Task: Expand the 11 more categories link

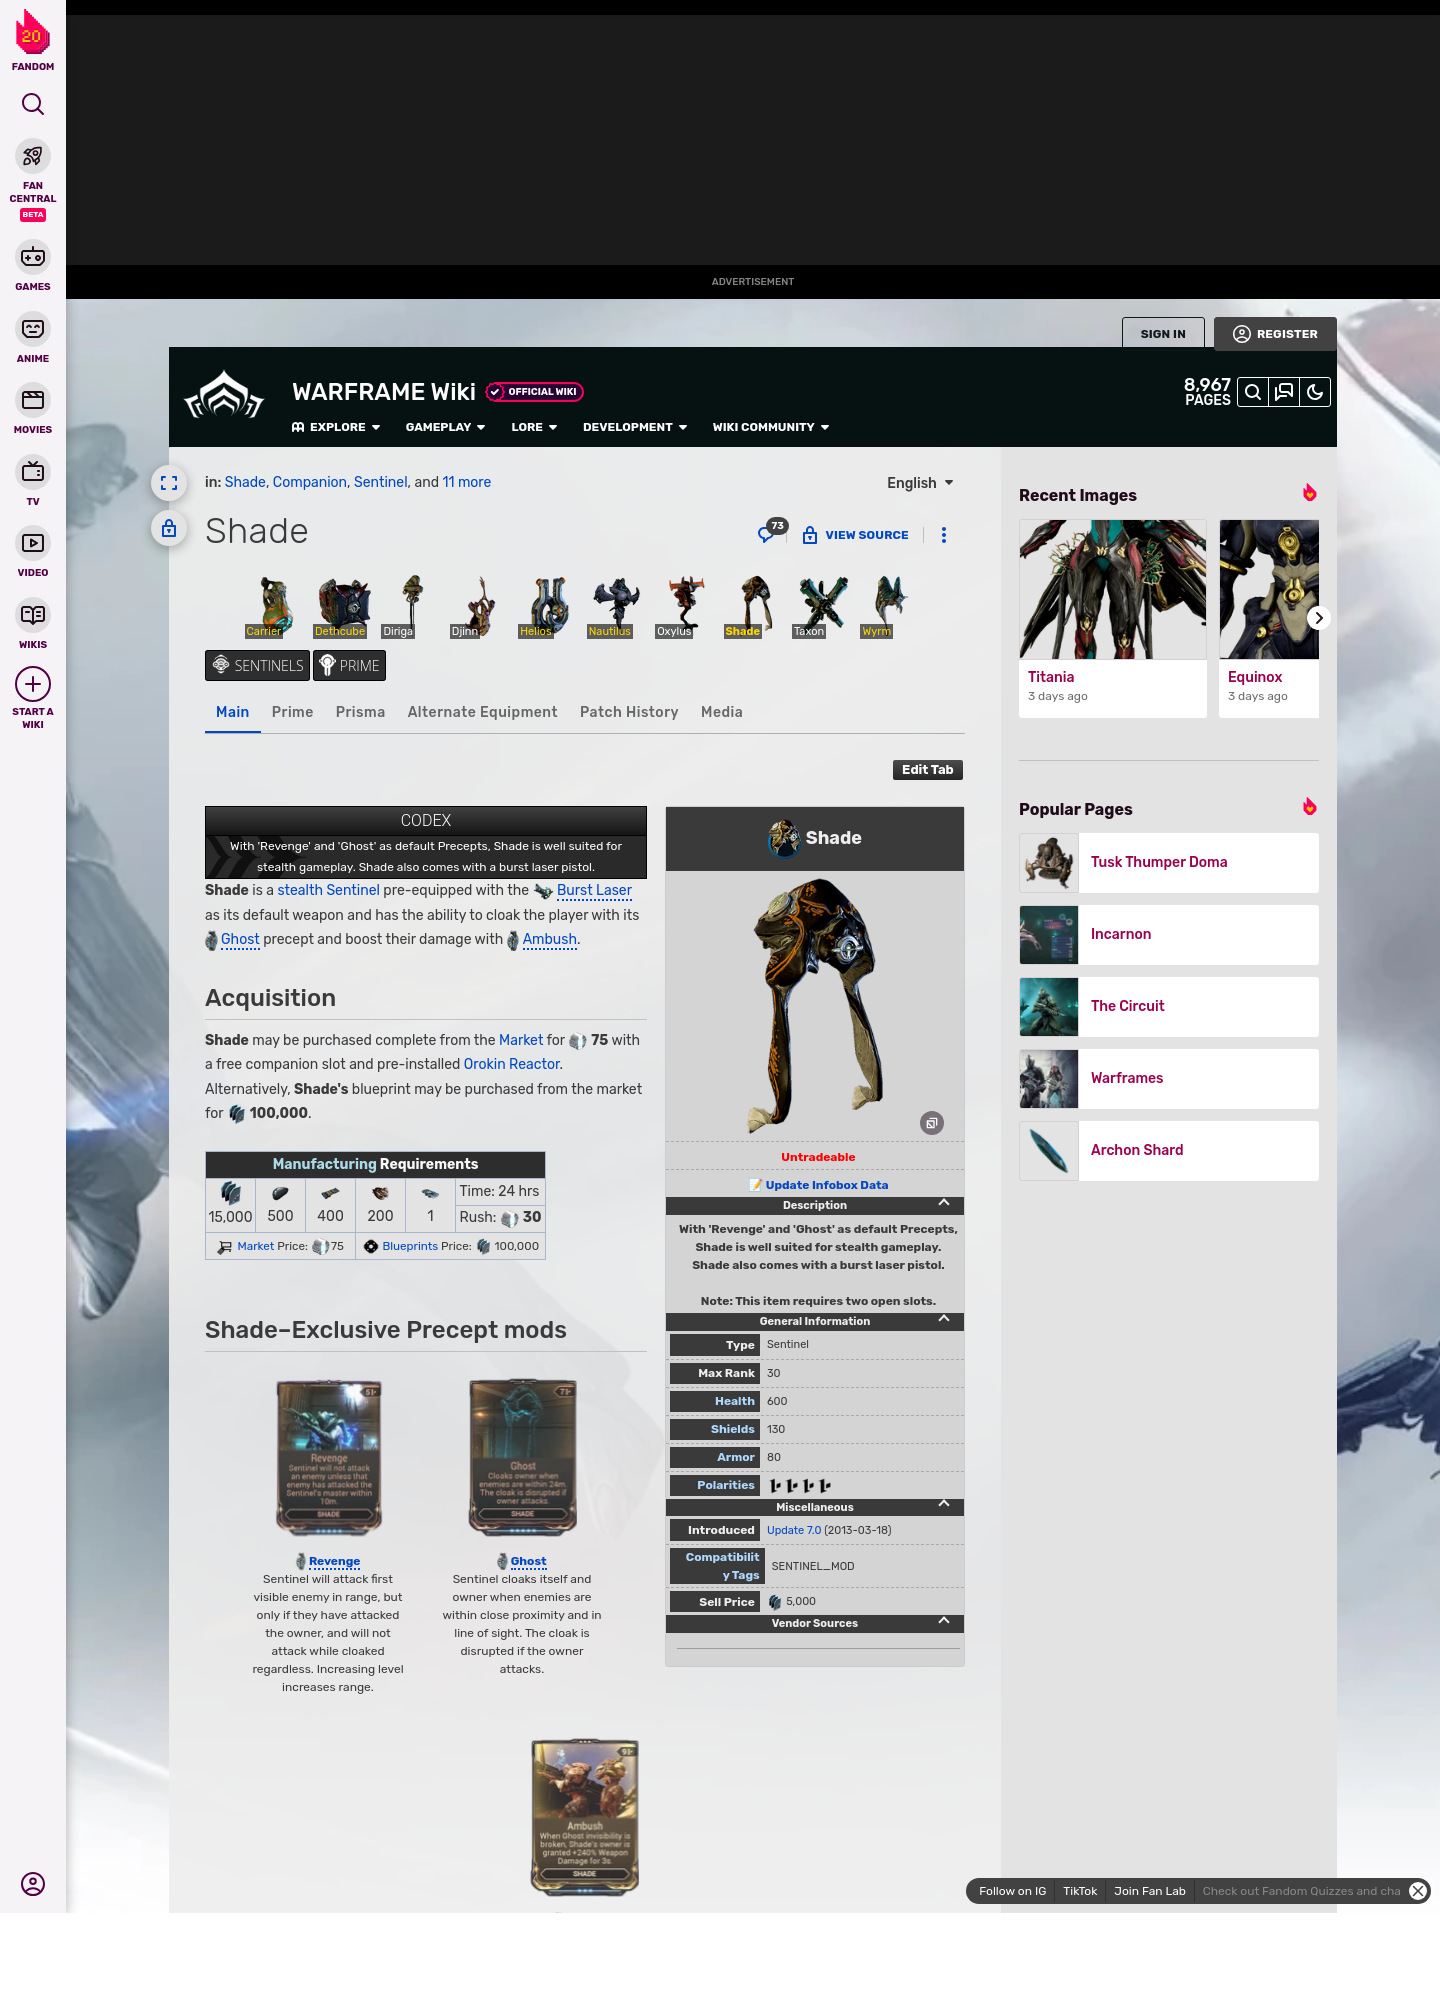Action: click(467, 482)
